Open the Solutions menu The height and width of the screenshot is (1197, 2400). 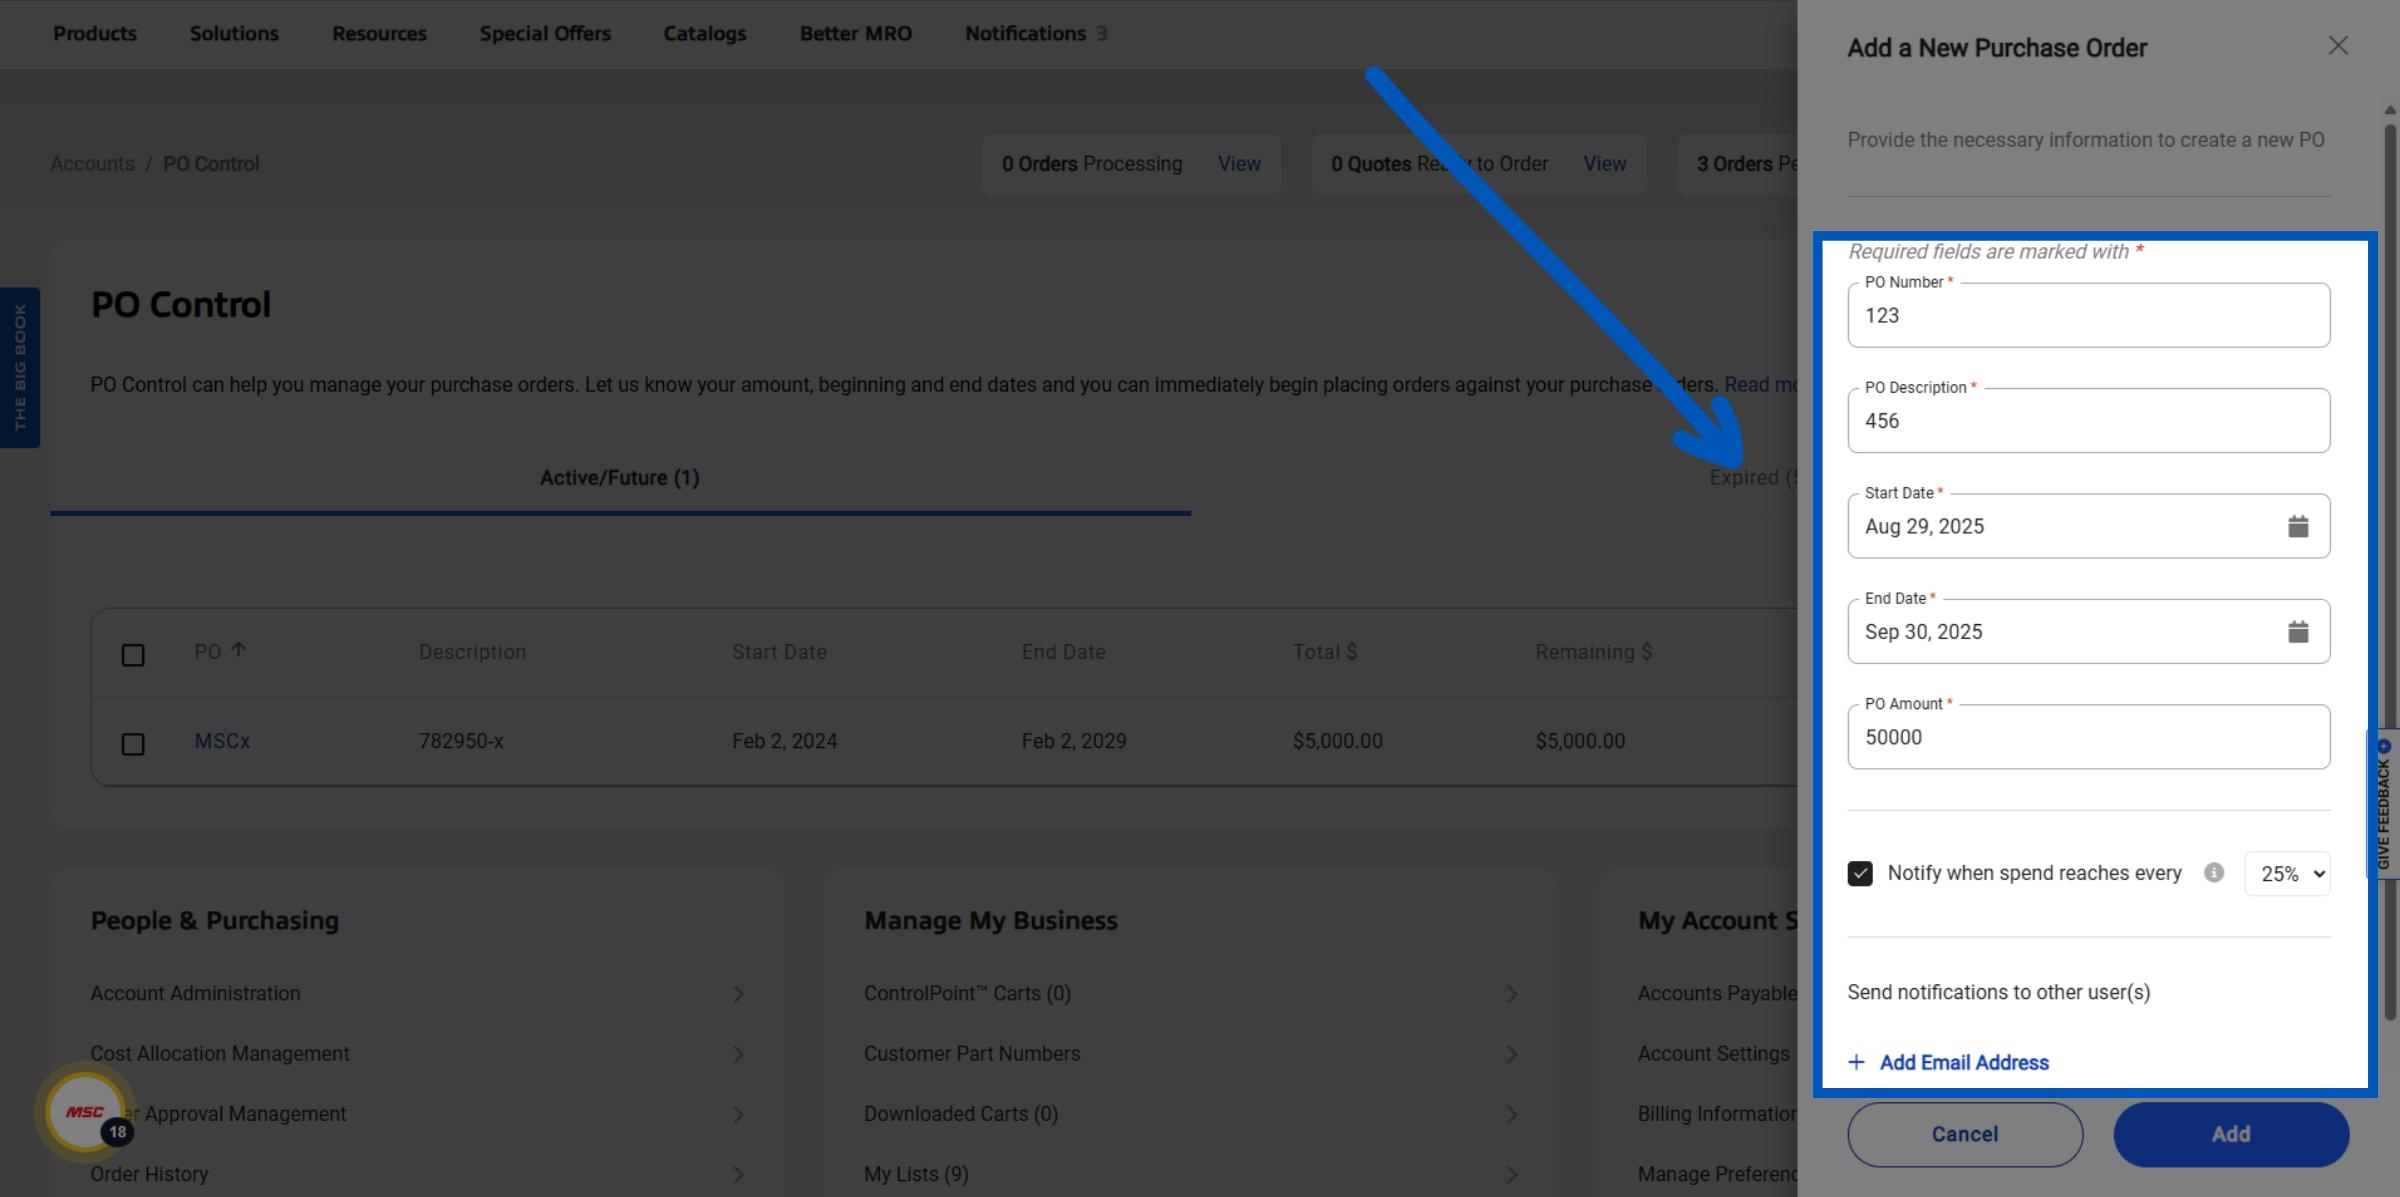234,34
